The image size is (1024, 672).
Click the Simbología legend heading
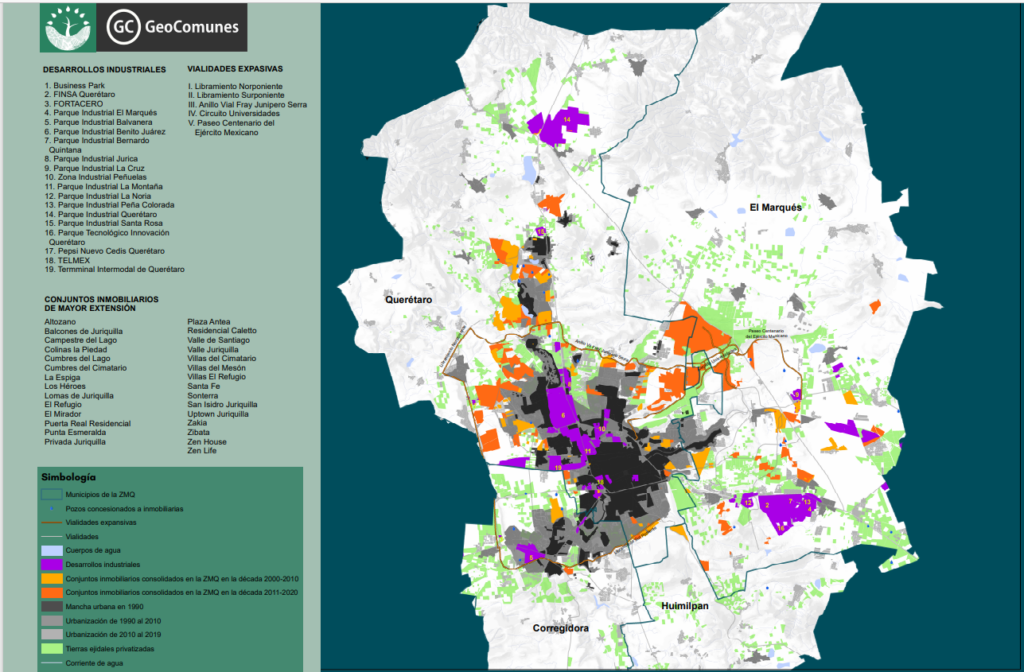point(68,477)
